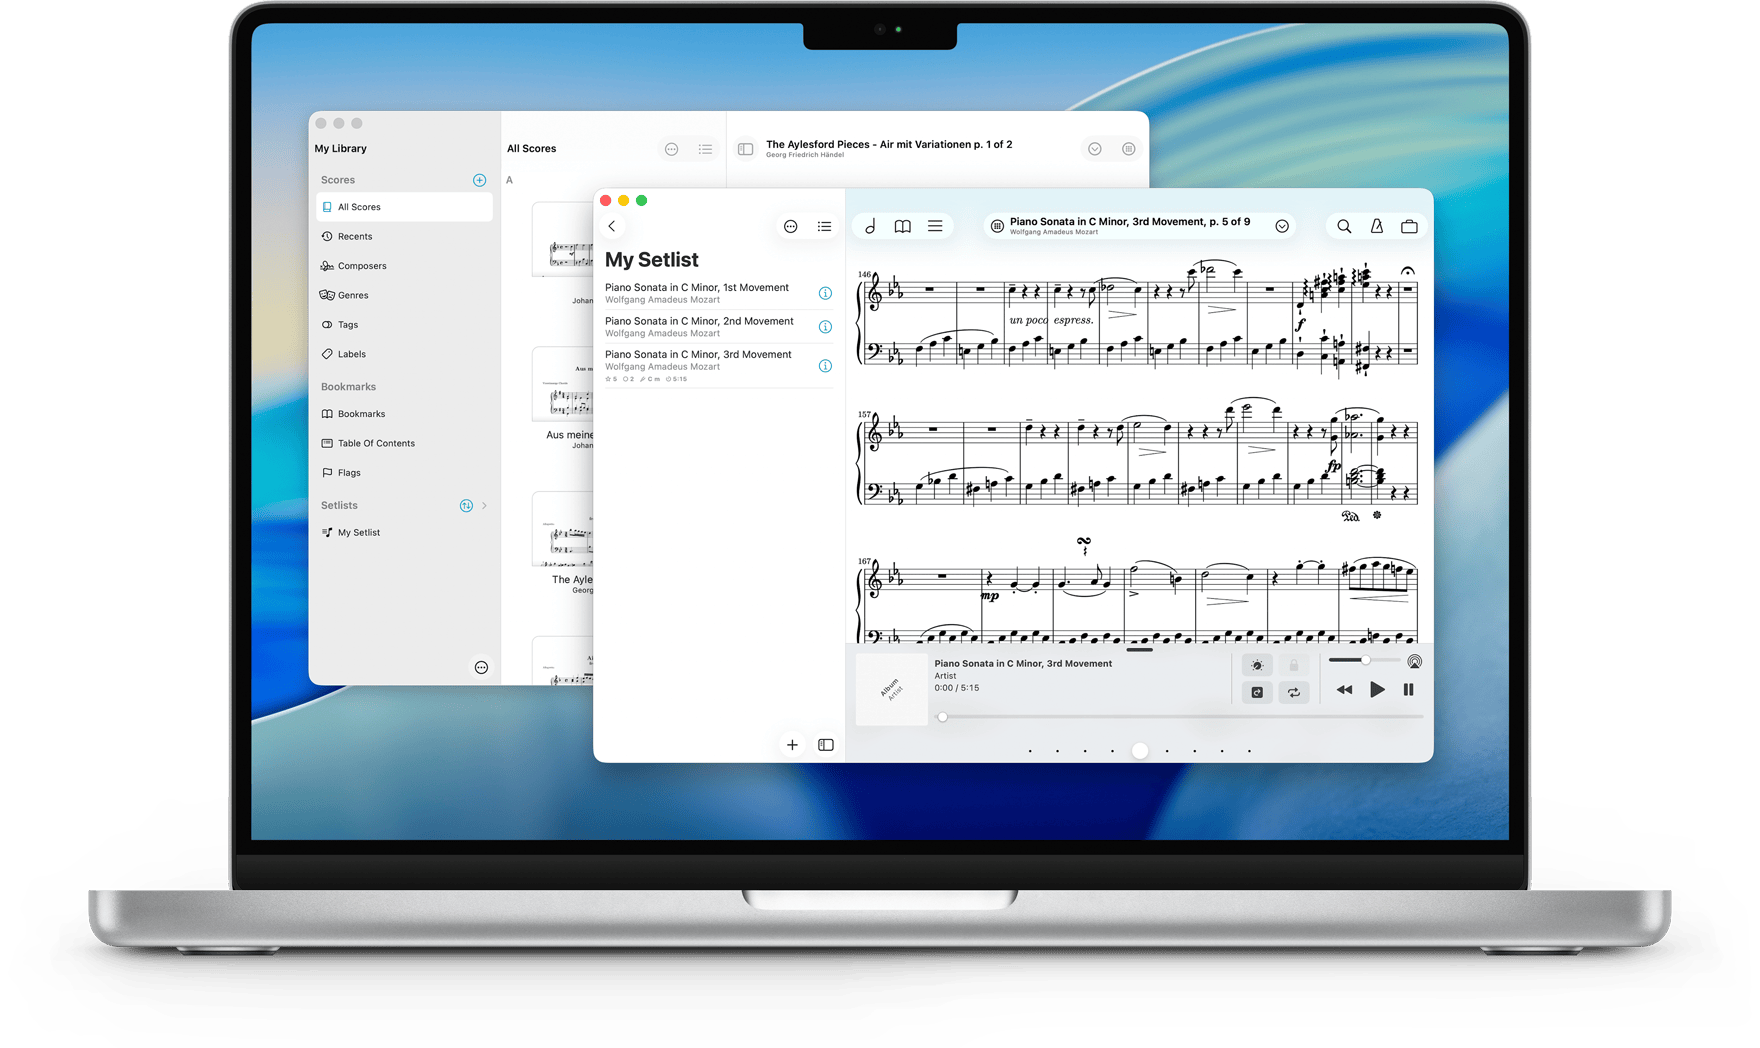Click the album art placeholder in player

[x=893, y=689]
